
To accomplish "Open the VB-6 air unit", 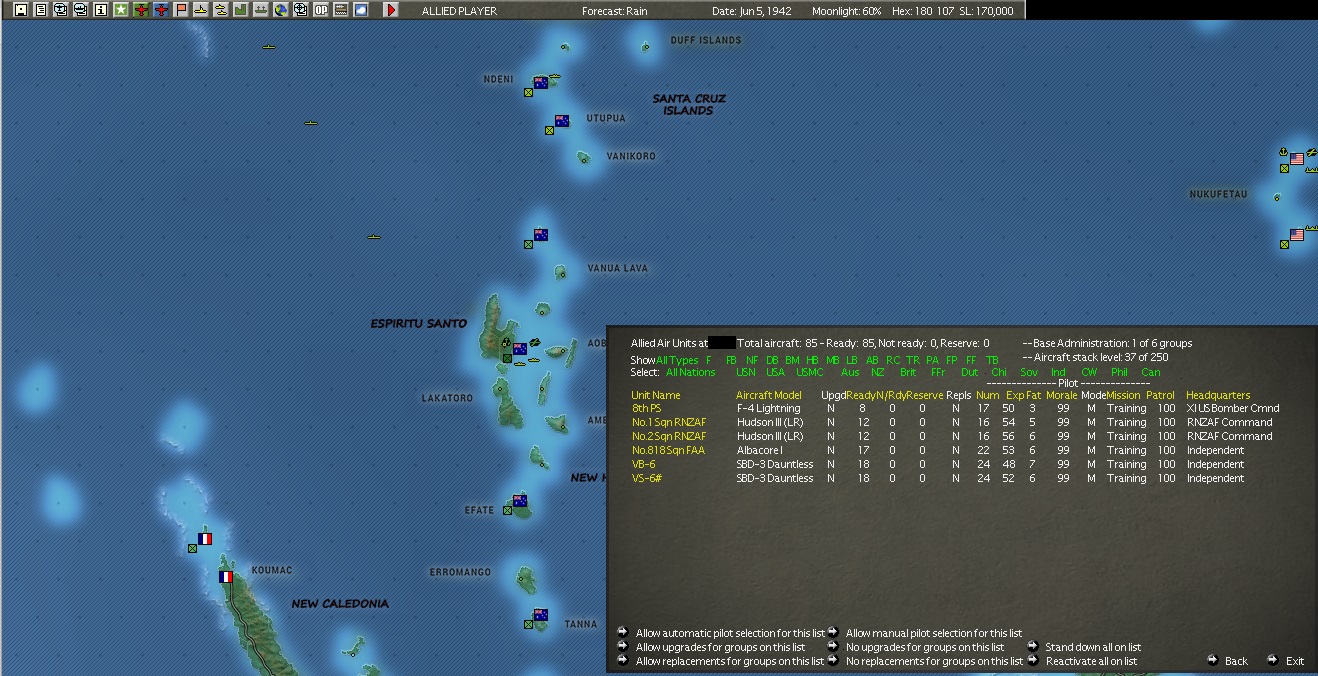I will (644, 464).
